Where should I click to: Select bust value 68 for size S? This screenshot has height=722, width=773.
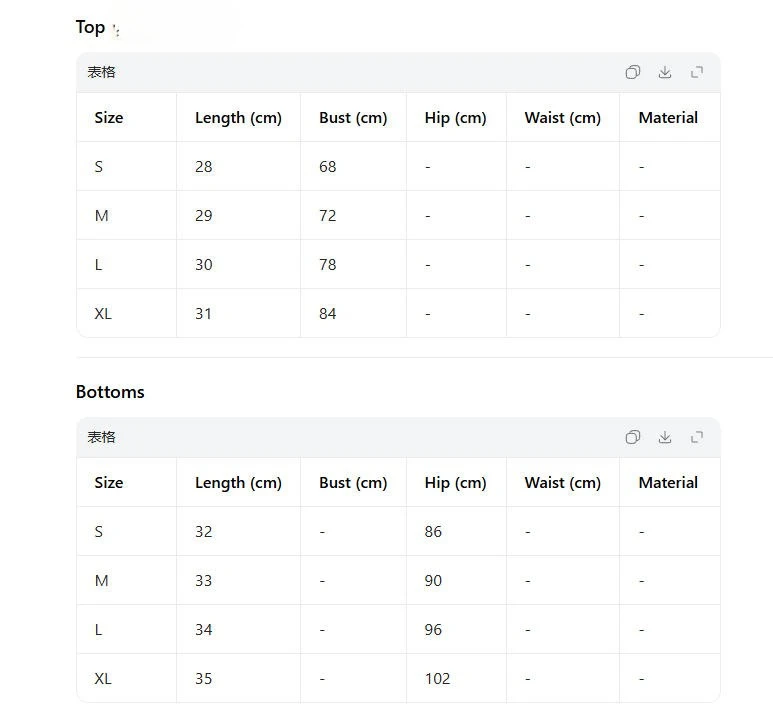pos(327,167)
